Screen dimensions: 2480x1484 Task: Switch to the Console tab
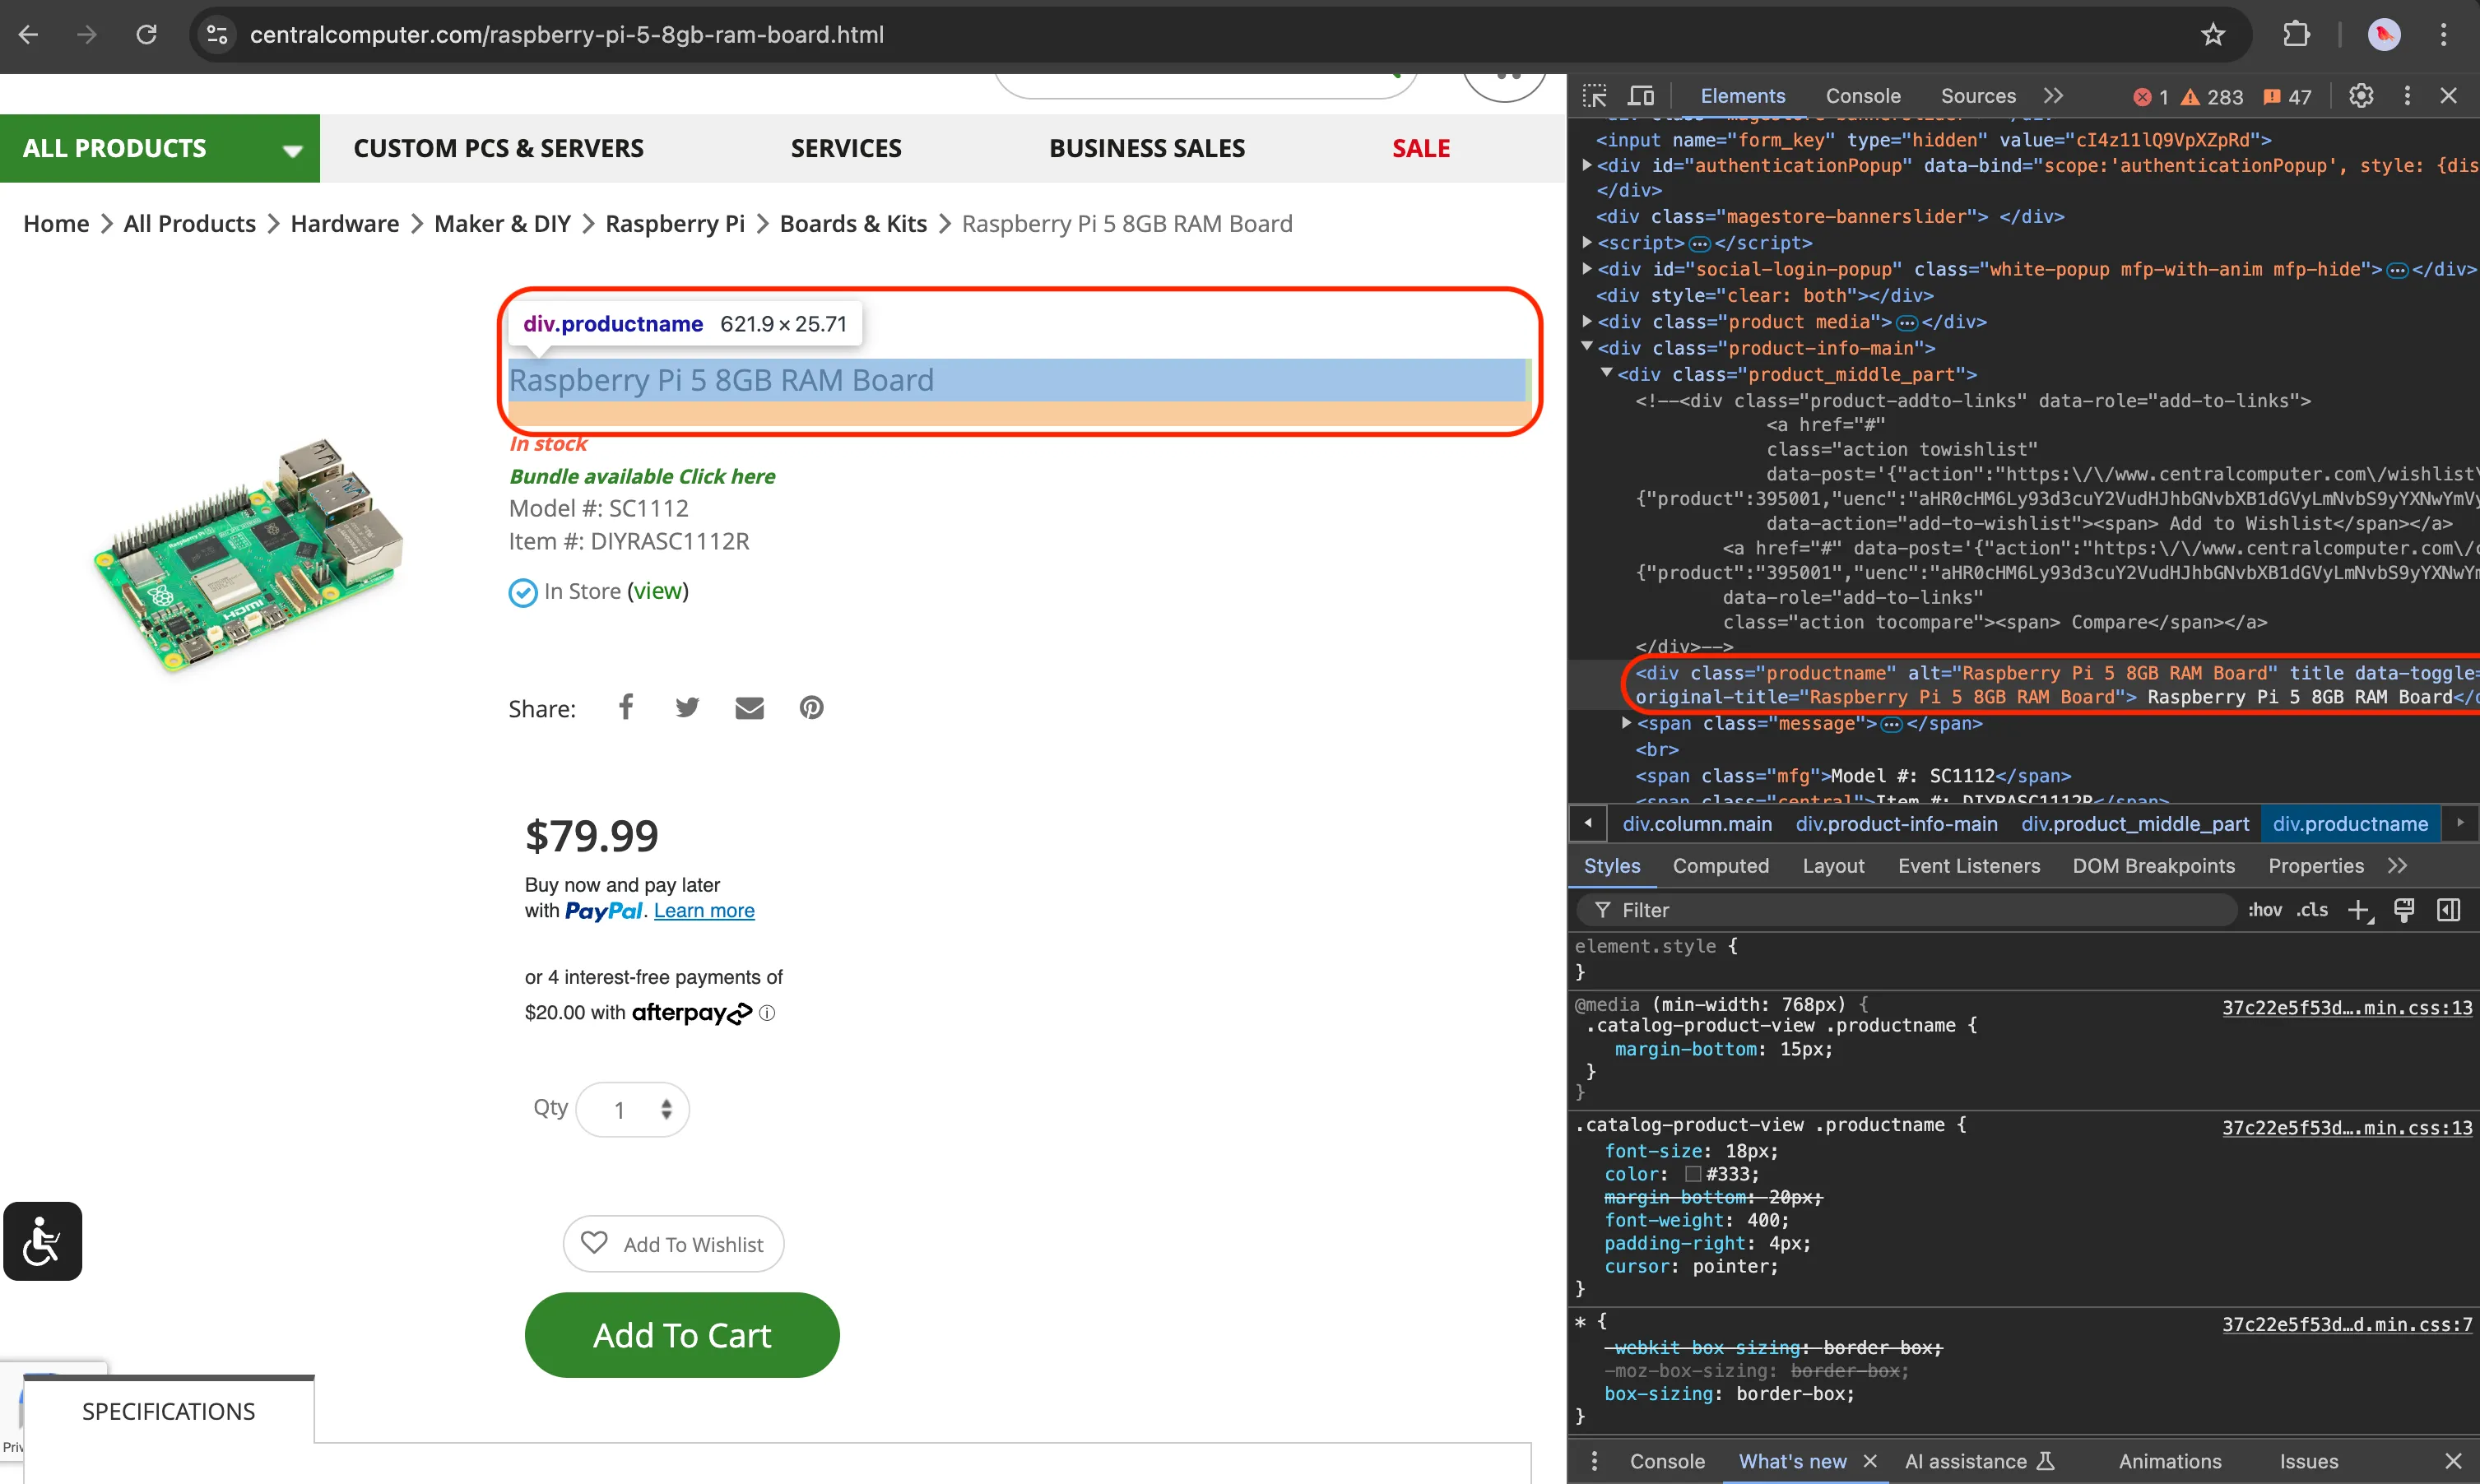click(1862, 96)
